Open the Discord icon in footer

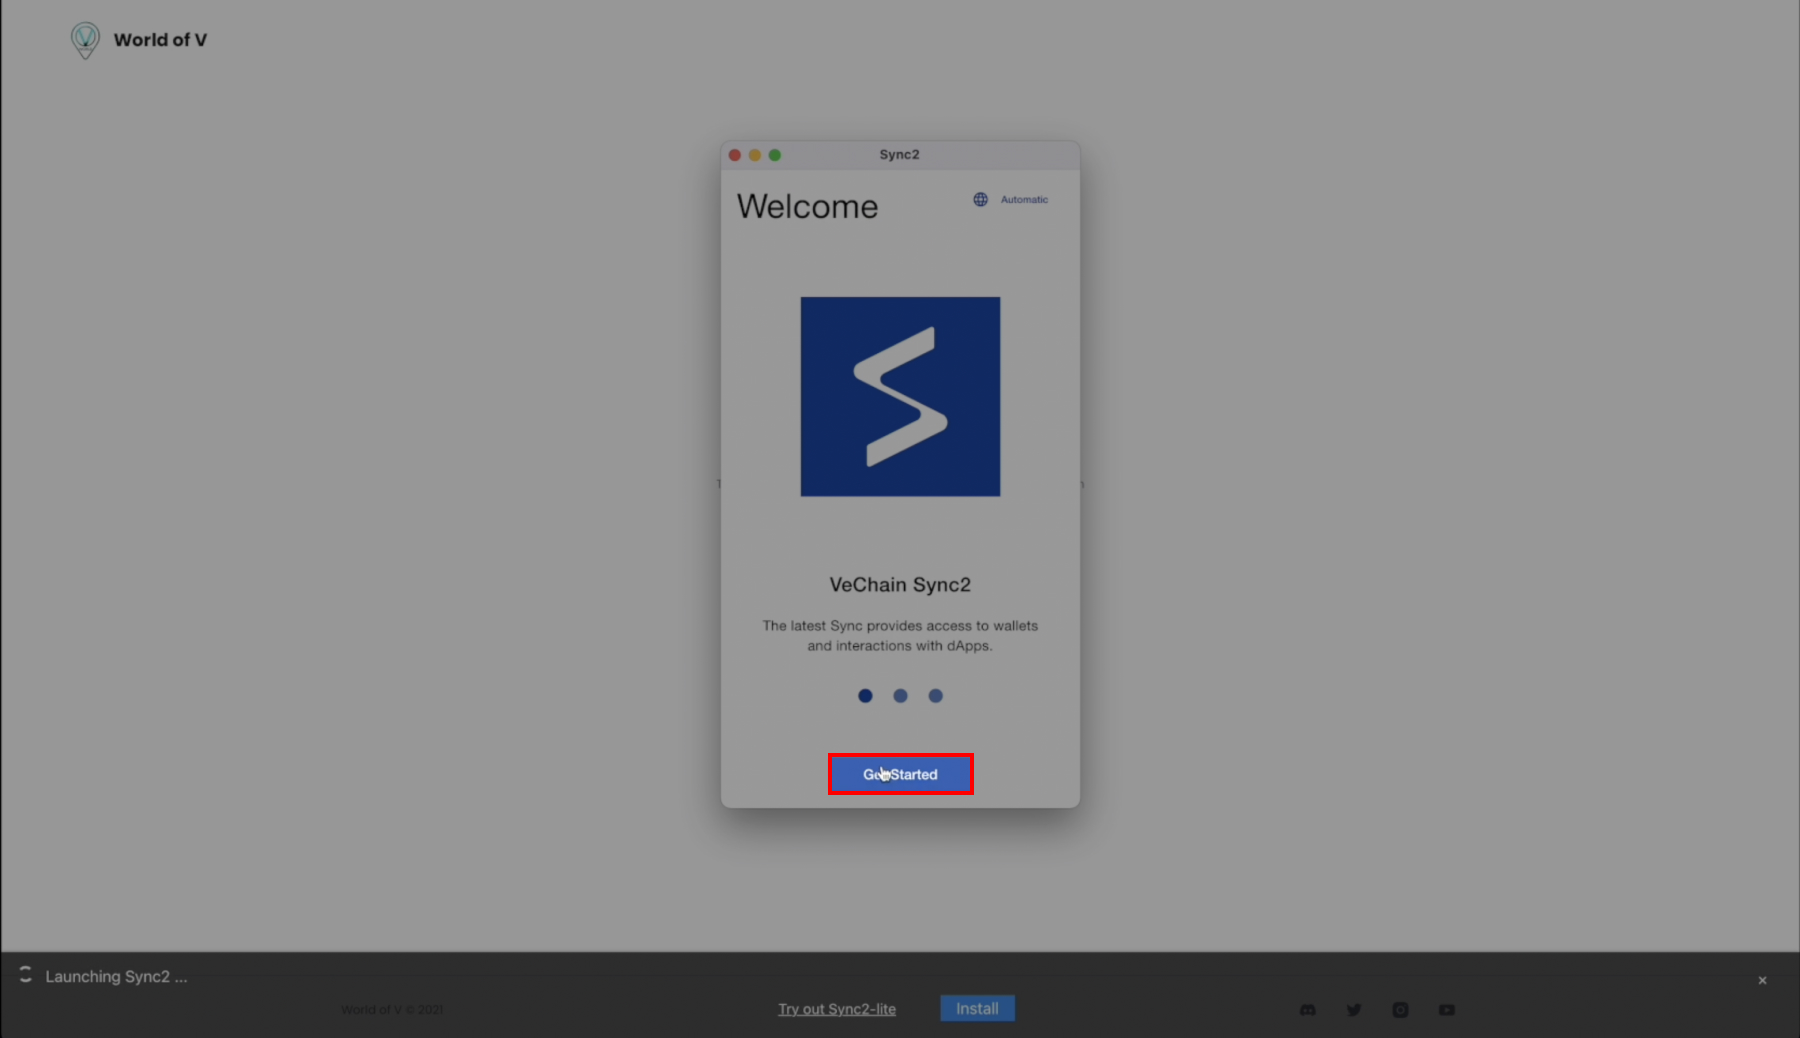1307,1010
